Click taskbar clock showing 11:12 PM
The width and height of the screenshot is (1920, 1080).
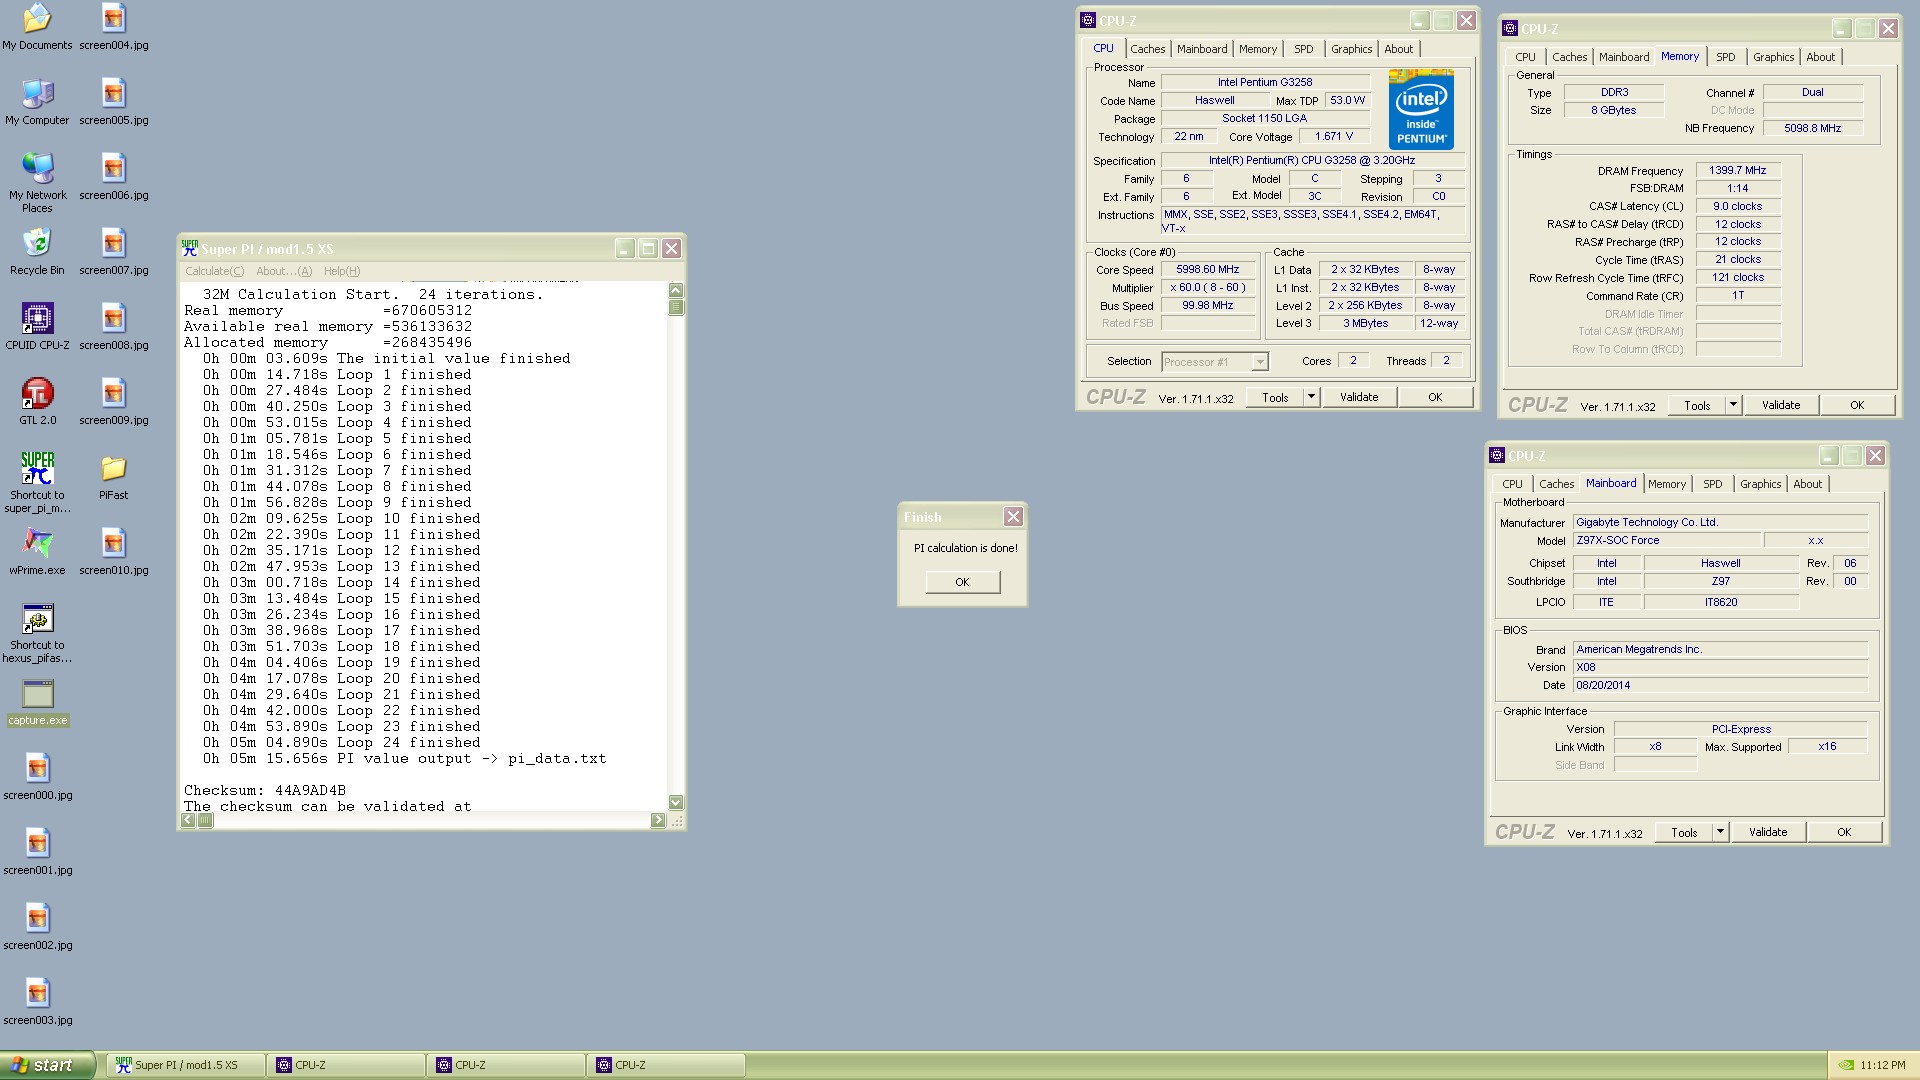1882,1066
